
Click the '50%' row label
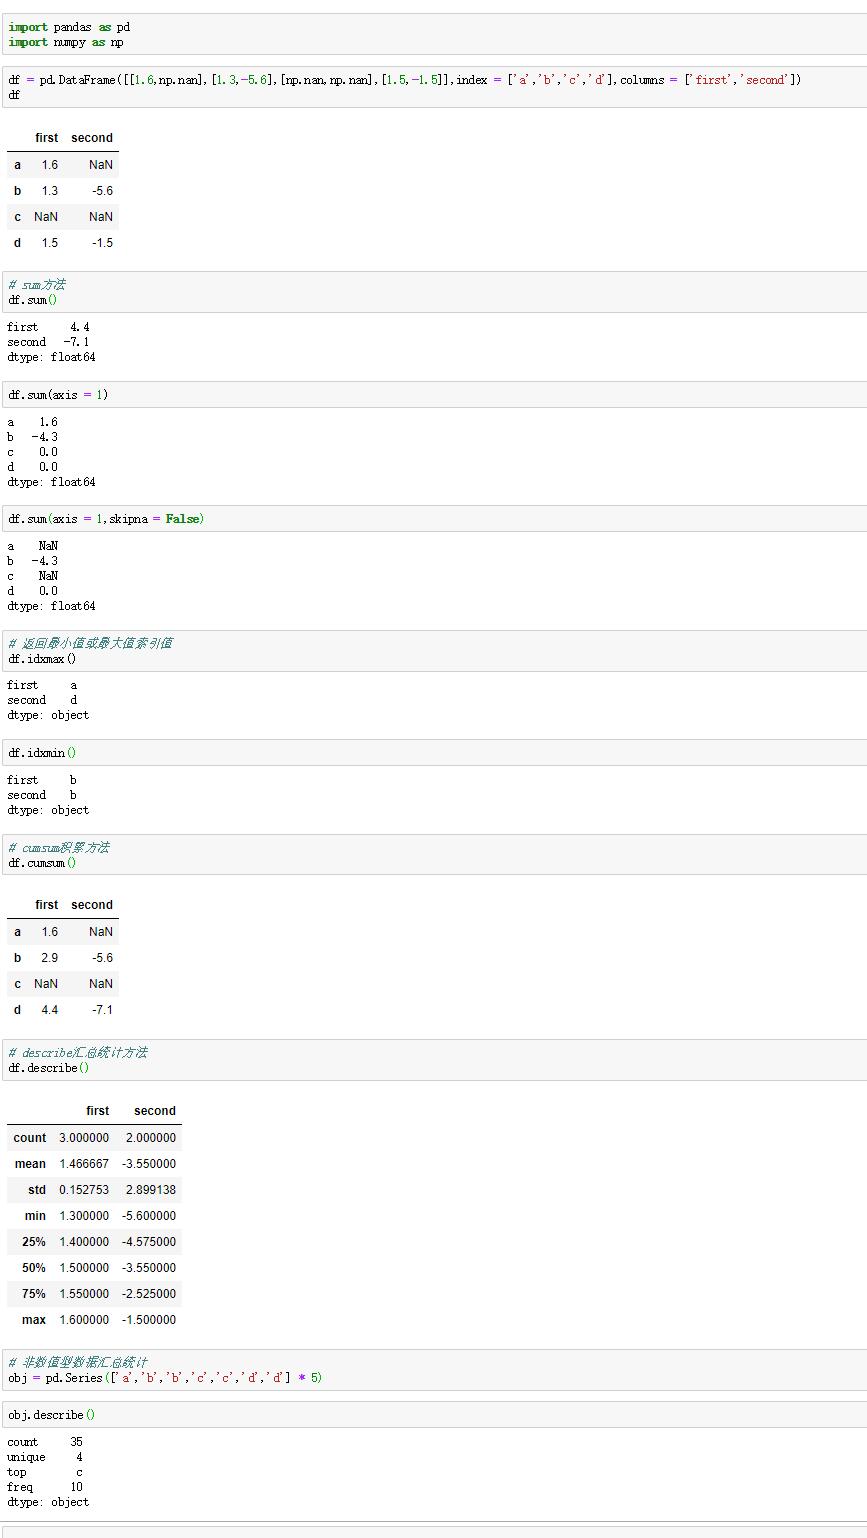point(34,1268)
